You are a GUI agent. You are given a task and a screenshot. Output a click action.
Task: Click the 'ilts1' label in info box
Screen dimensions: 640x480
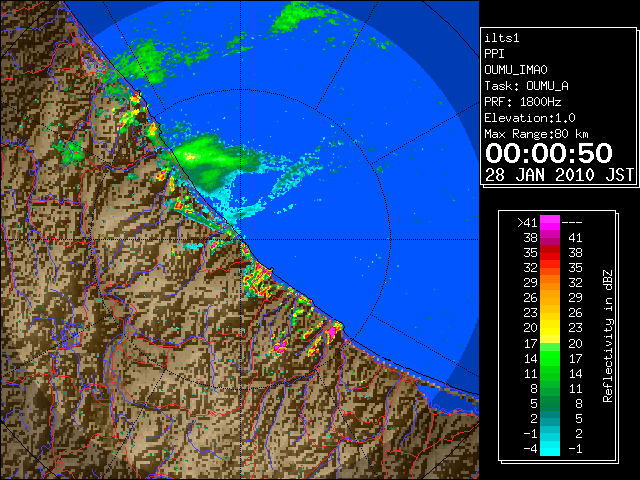(x=502, y=38)
